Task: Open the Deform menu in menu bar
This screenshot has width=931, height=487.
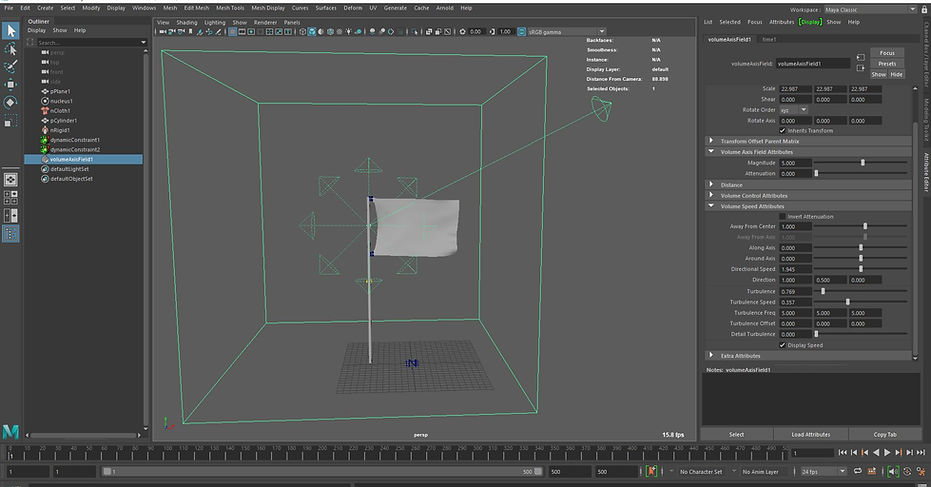Action: 353,8
